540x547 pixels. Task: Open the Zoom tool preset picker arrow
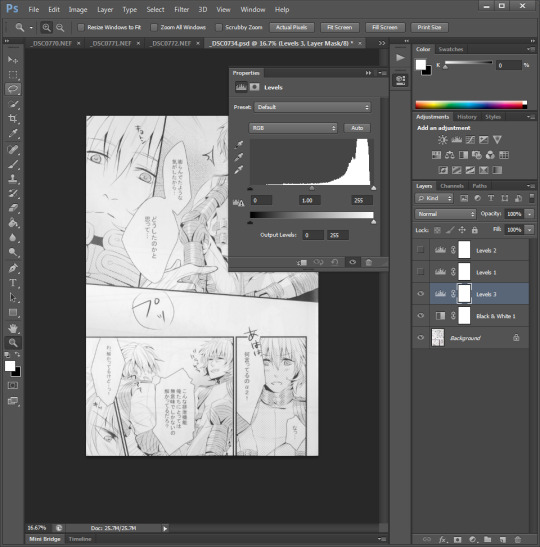point(31,28)
